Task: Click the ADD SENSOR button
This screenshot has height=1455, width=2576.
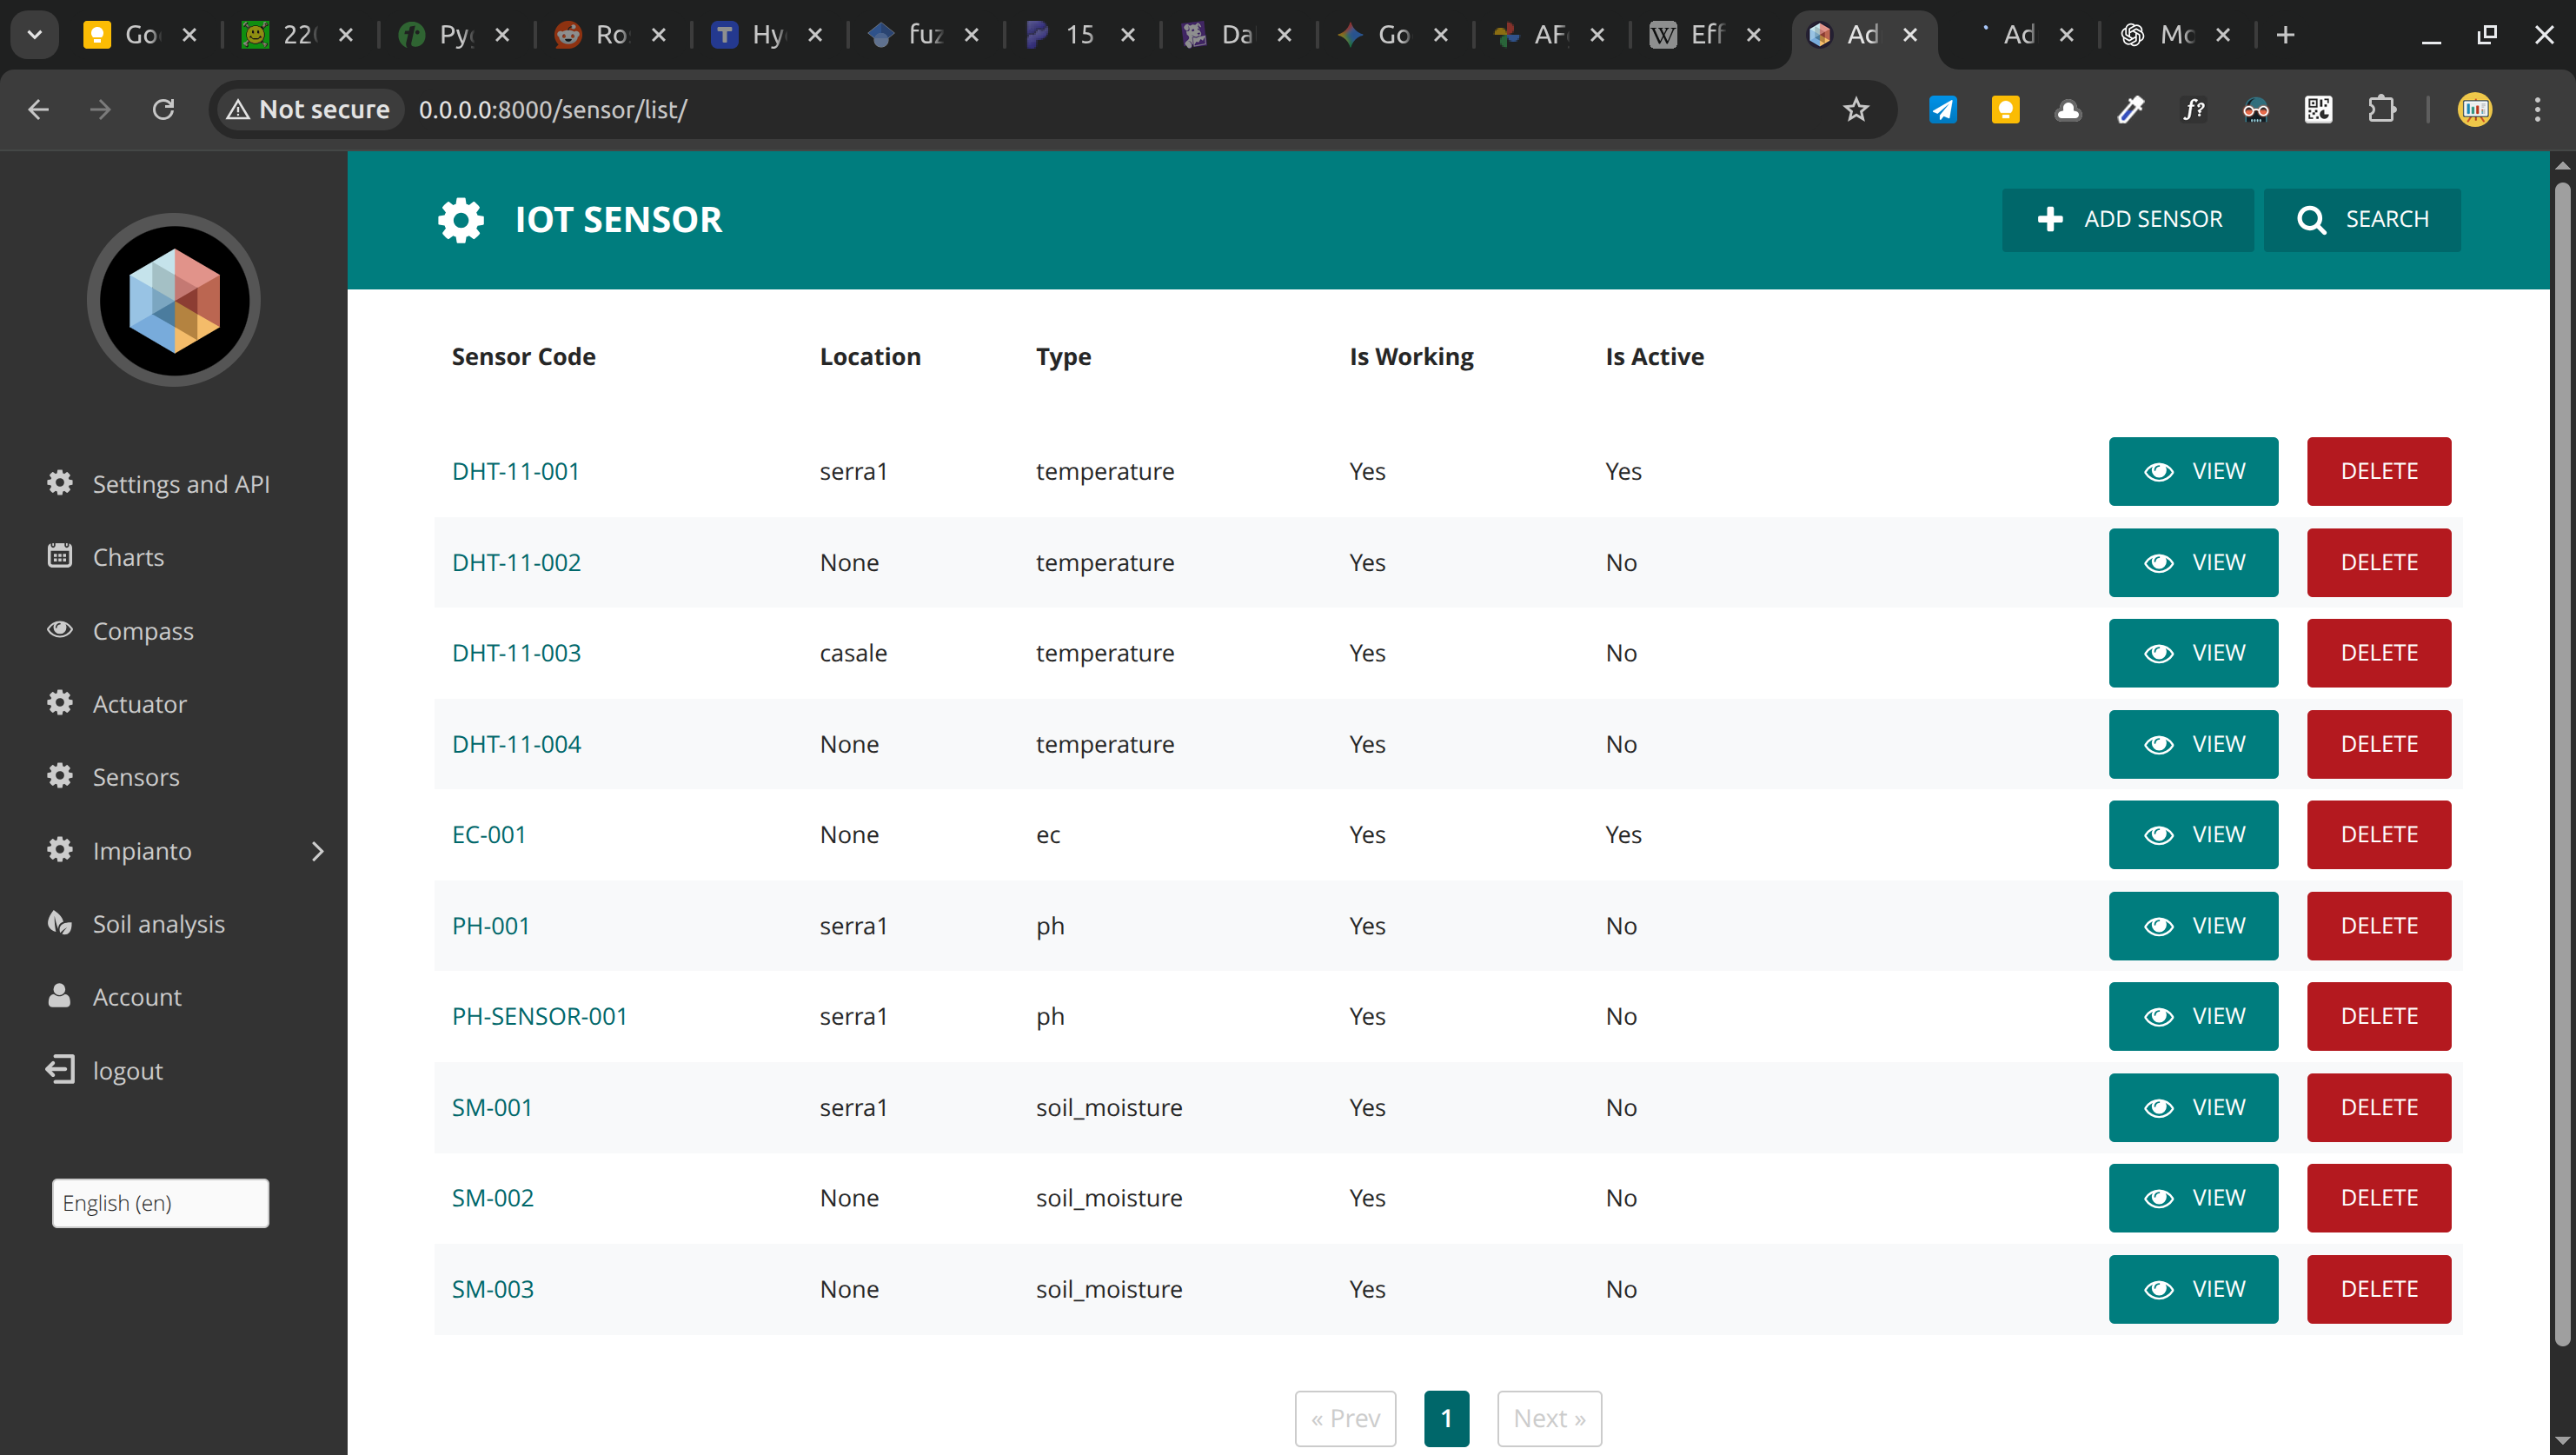Action: [x=2127, y=219]
